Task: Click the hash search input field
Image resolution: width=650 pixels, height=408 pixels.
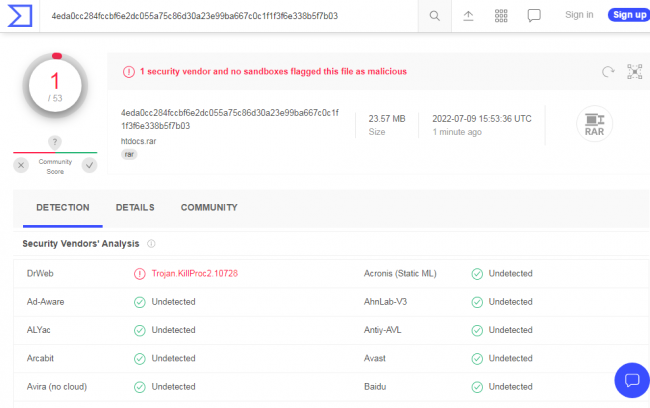Action: point(229,16)
